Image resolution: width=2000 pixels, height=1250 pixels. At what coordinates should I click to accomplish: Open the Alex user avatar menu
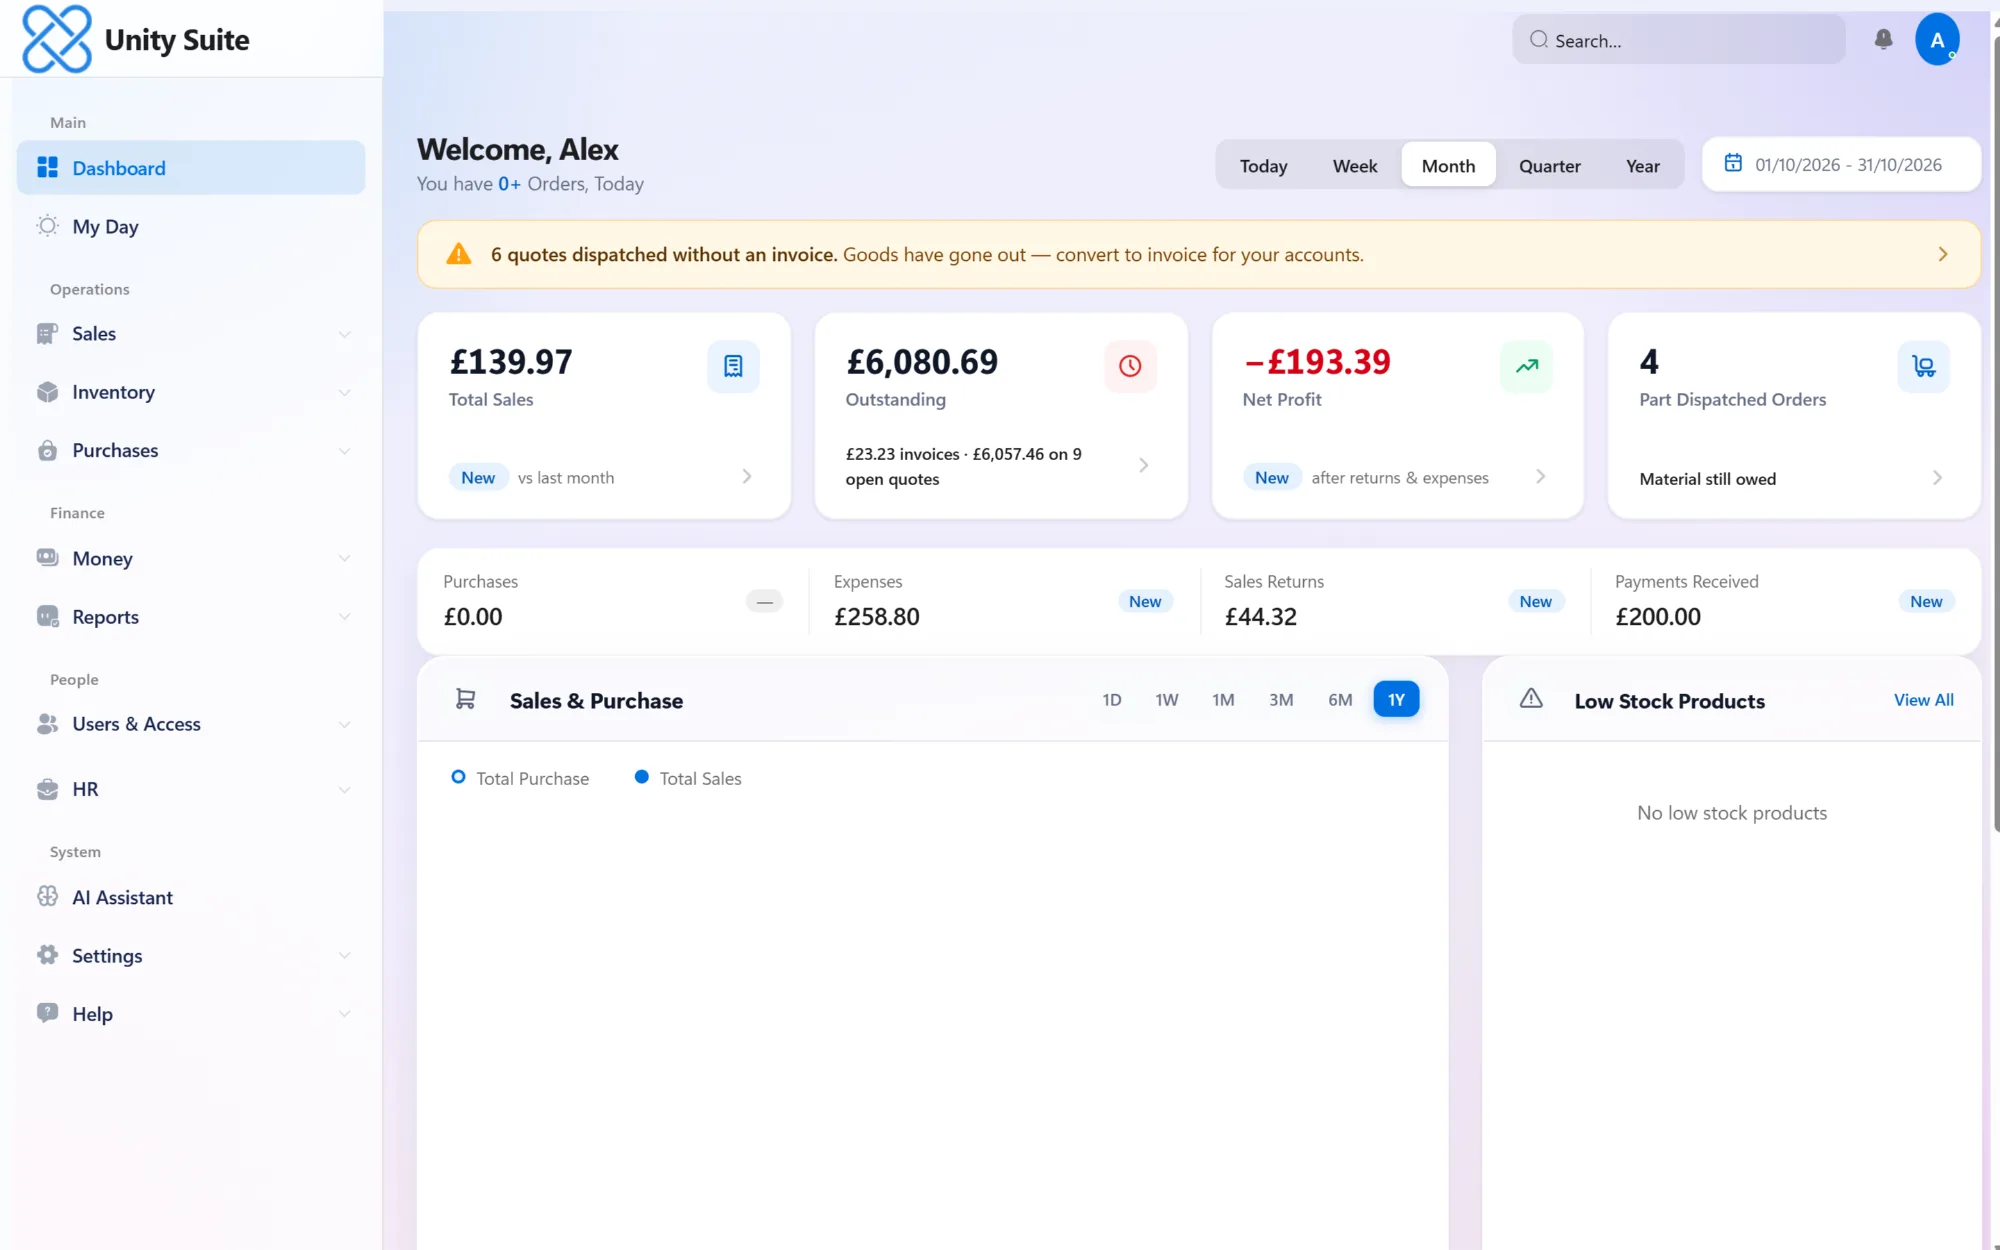[1937, 40]
